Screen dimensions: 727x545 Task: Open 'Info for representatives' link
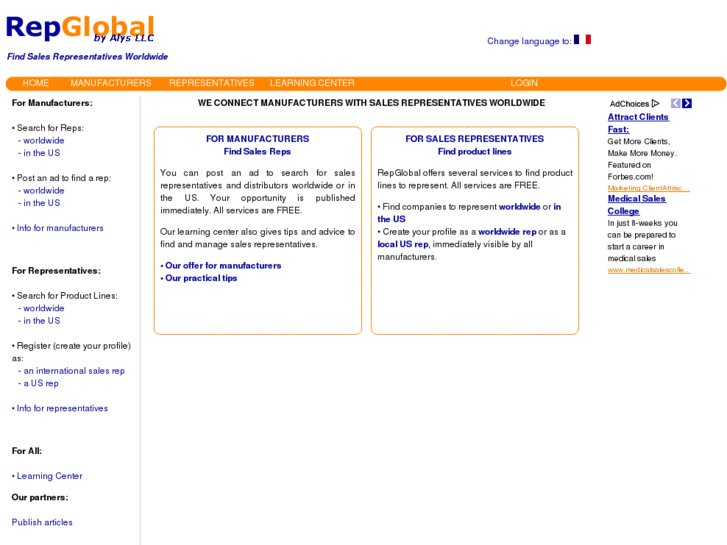point(62,409)
